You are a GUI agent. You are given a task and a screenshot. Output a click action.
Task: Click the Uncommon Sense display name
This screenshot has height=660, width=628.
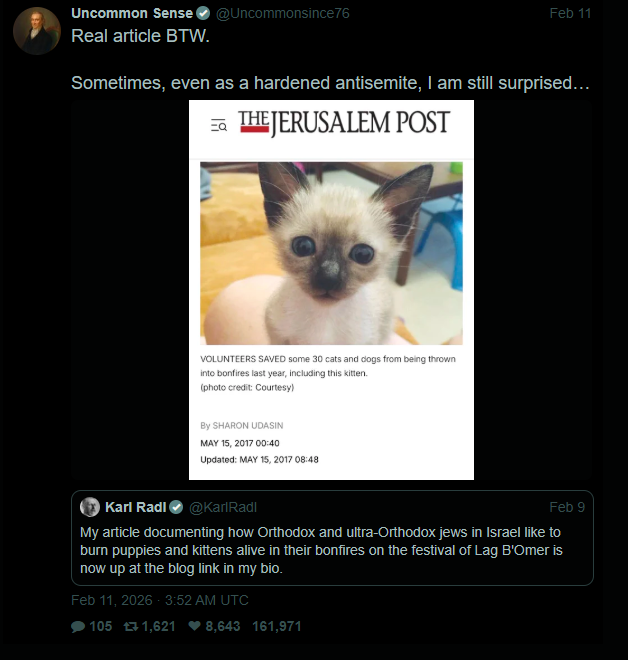tap(132, 13)
